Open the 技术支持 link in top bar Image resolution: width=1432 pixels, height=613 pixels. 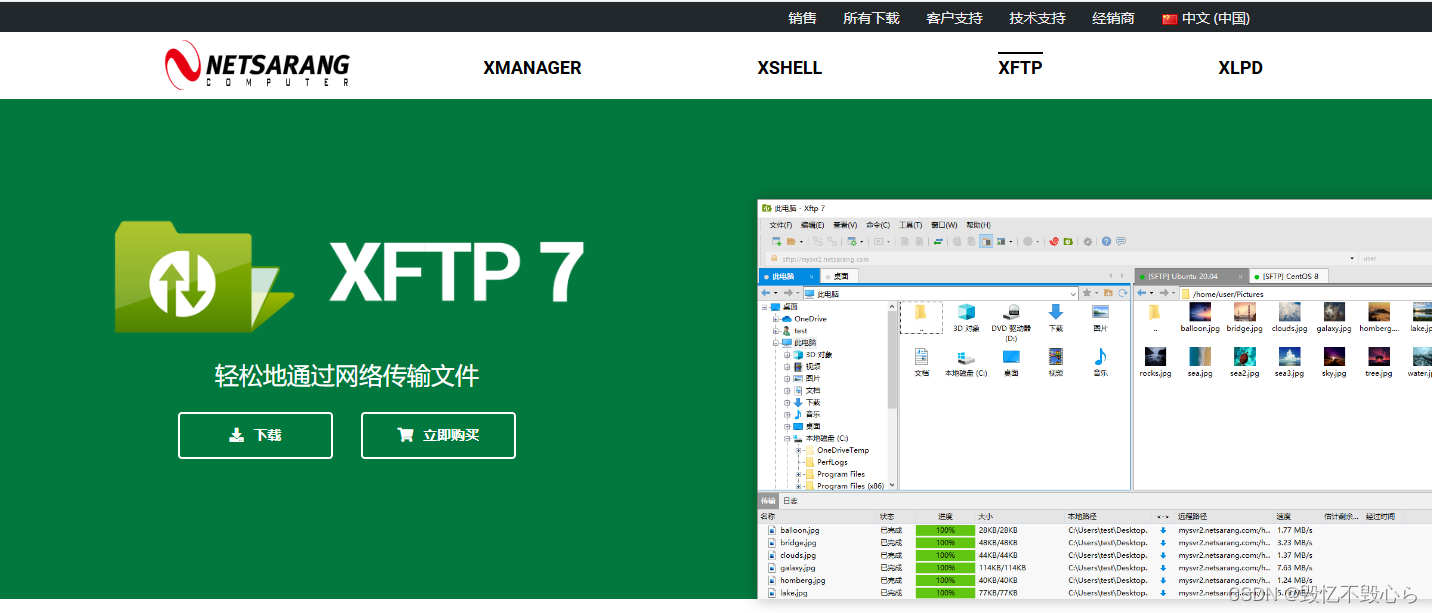(x=1037, y=18)
